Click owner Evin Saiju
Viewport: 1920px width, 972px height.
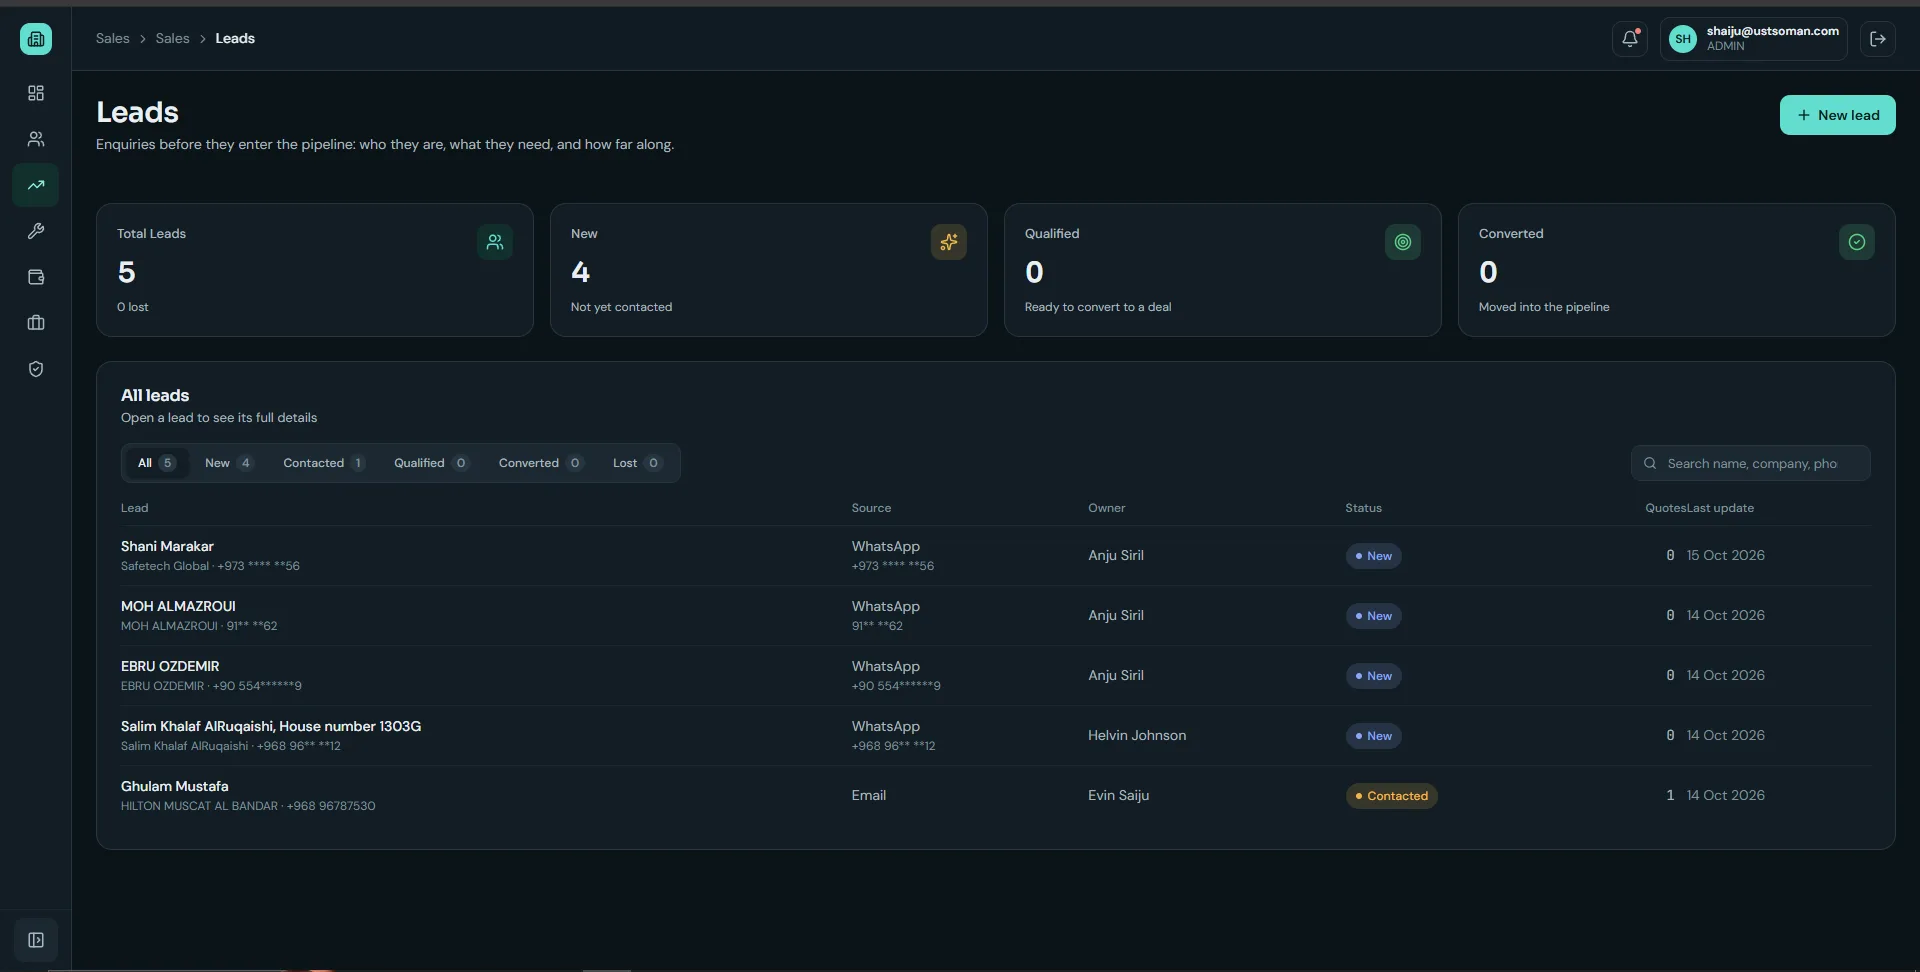(1118, 795)
